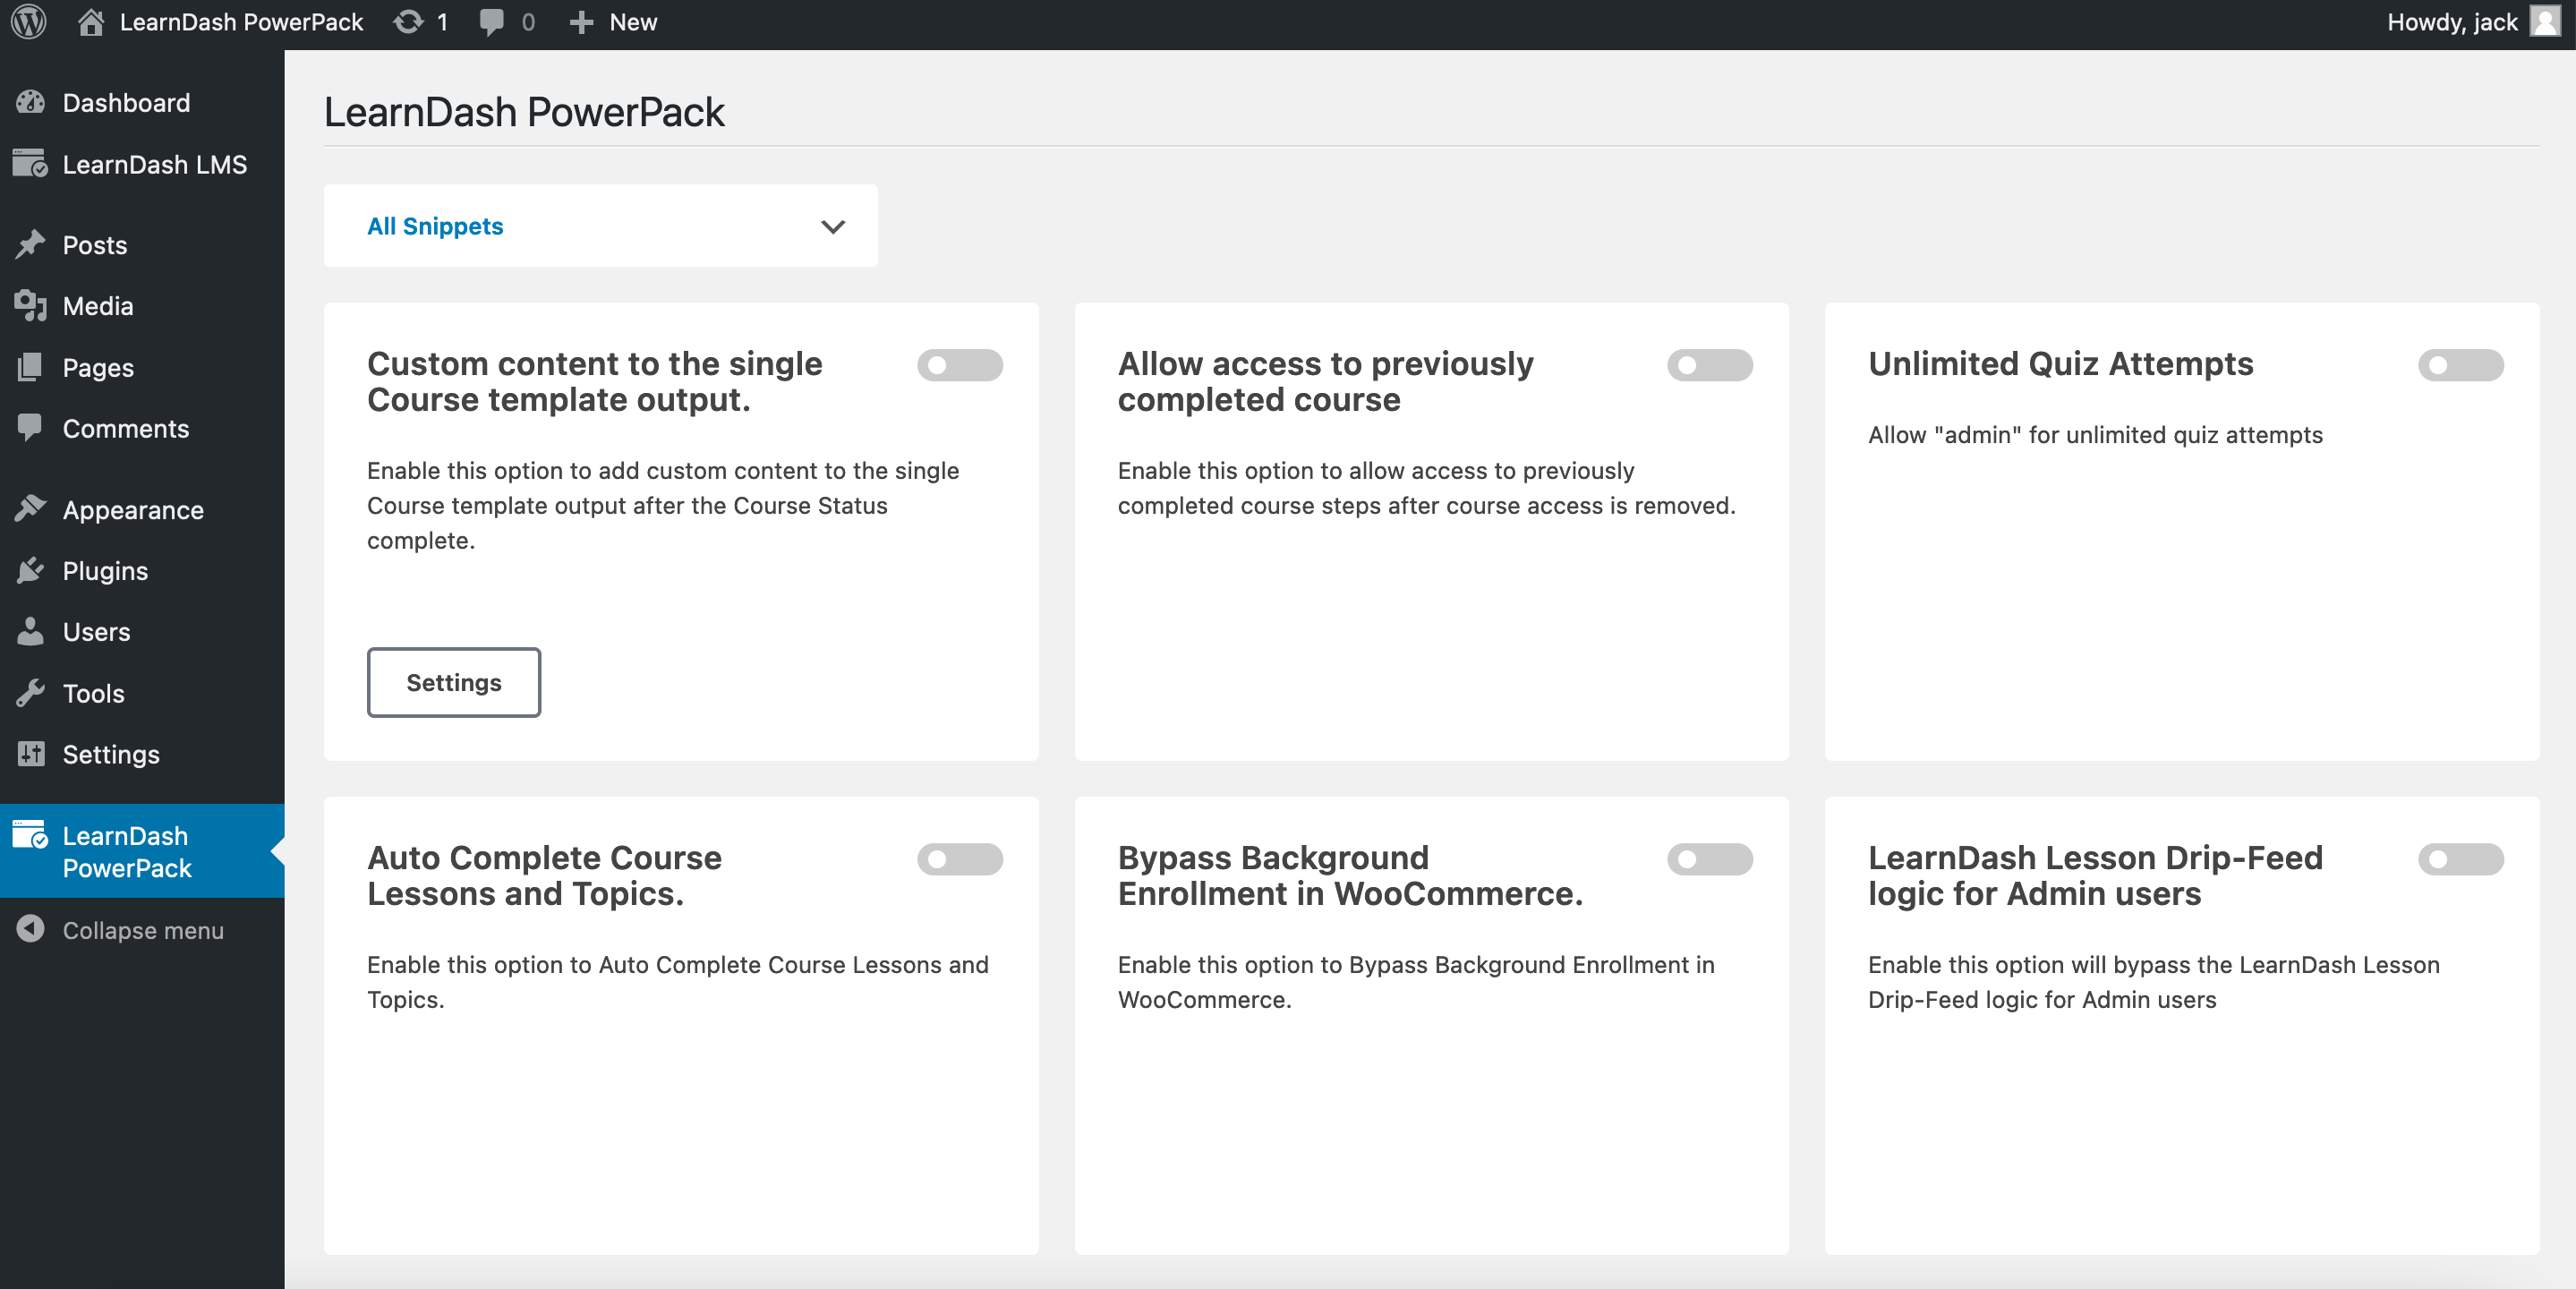The image size is (2576, 1289).
Task: Click the Settings sliders icon in sidebar
Action: pyautogui.click(x=31, y=753)
